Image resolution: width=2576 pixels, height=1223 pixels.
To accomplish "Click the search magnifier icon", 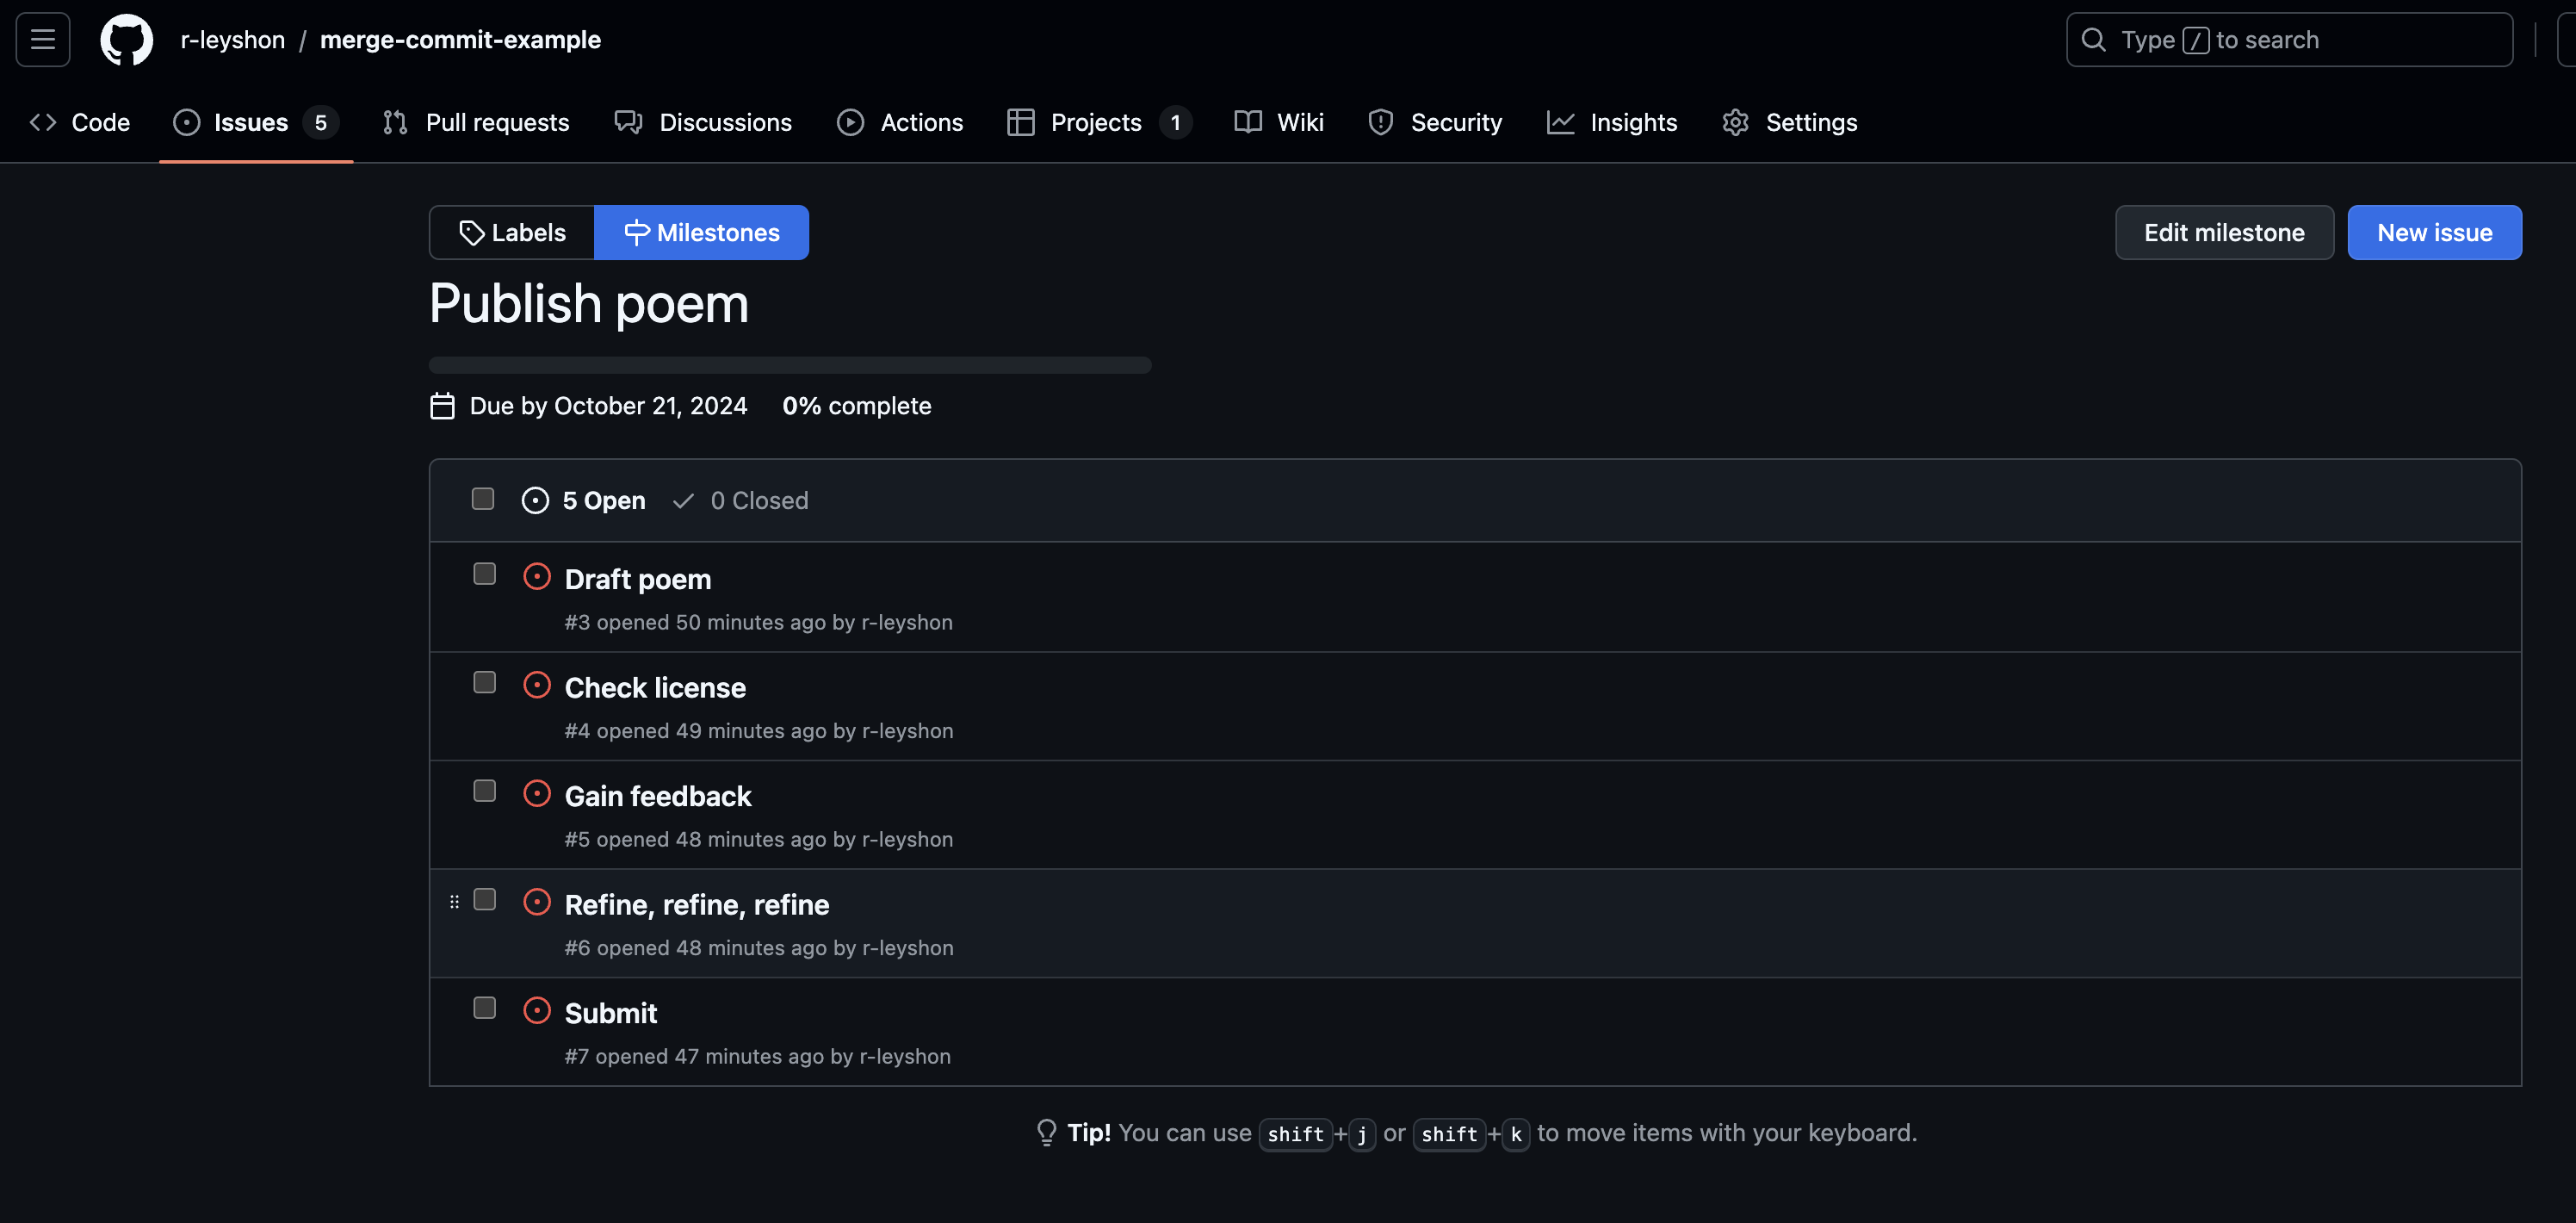I will point(2093,40).
